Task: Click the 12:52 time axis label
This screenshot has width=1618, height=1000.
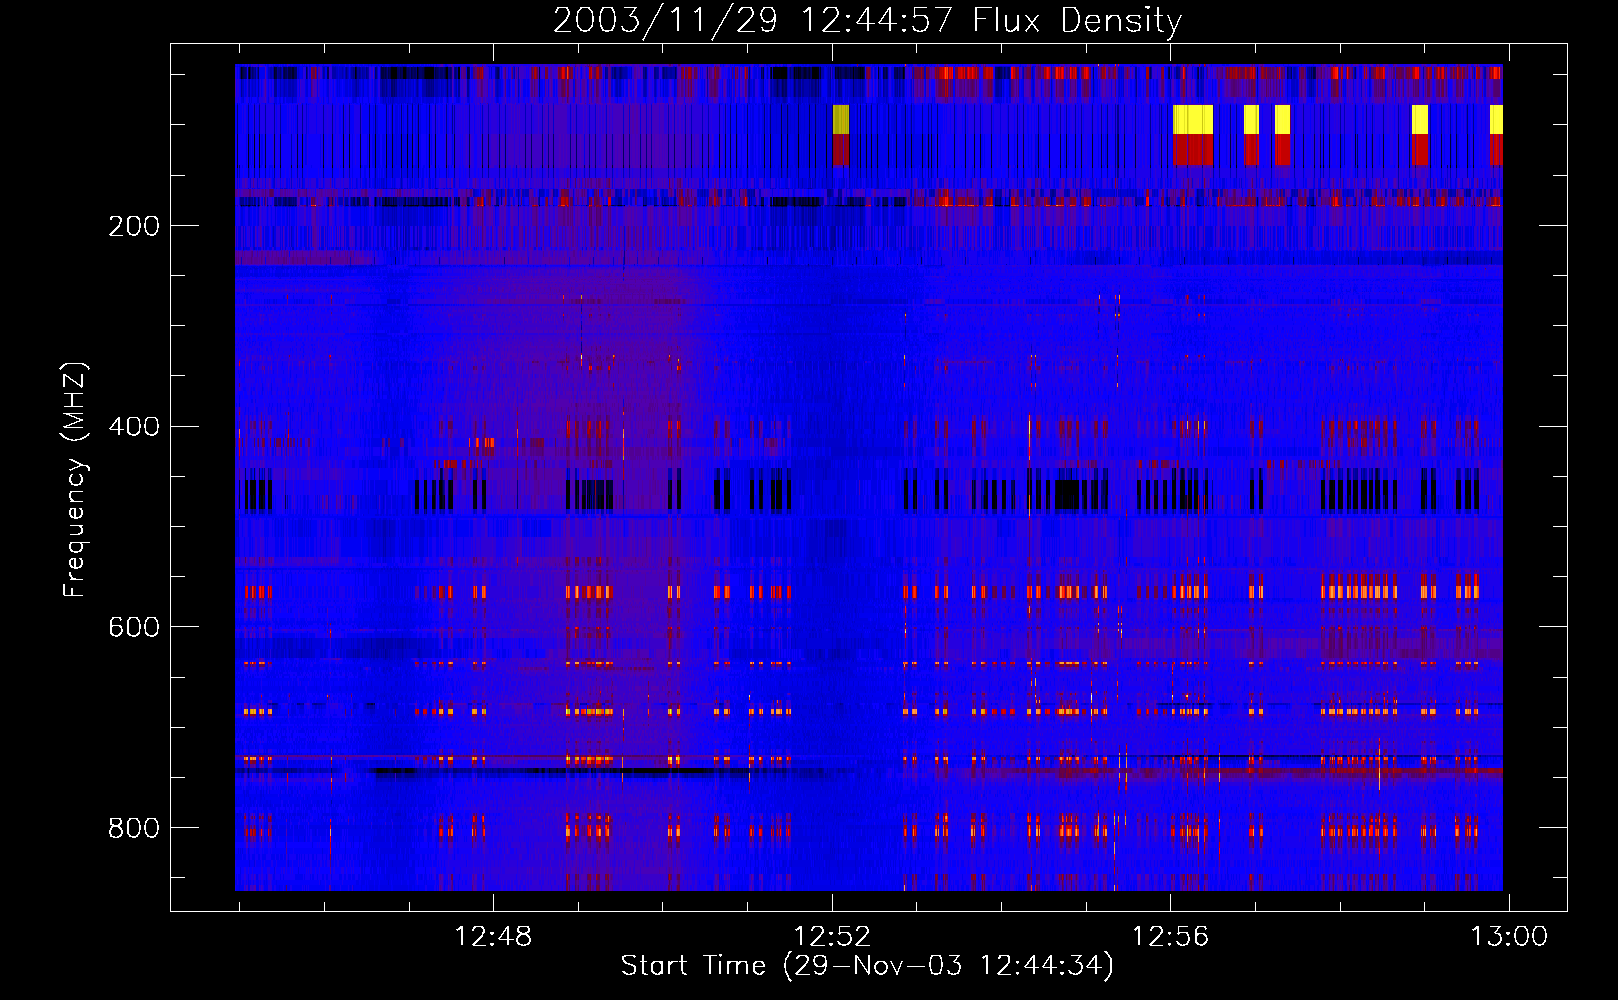Action: click(832, 937)
